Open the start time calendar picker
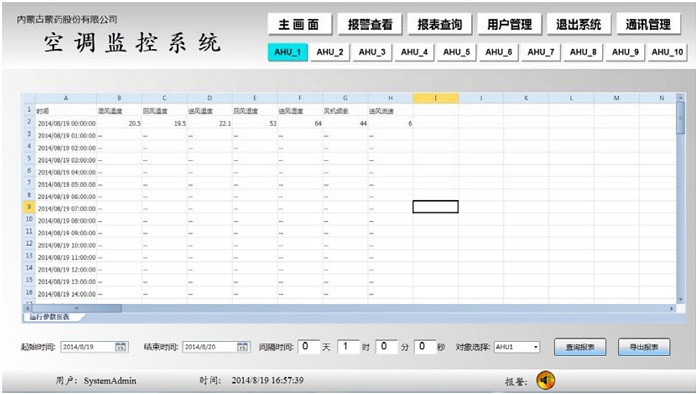 click(x=121, y=347)
